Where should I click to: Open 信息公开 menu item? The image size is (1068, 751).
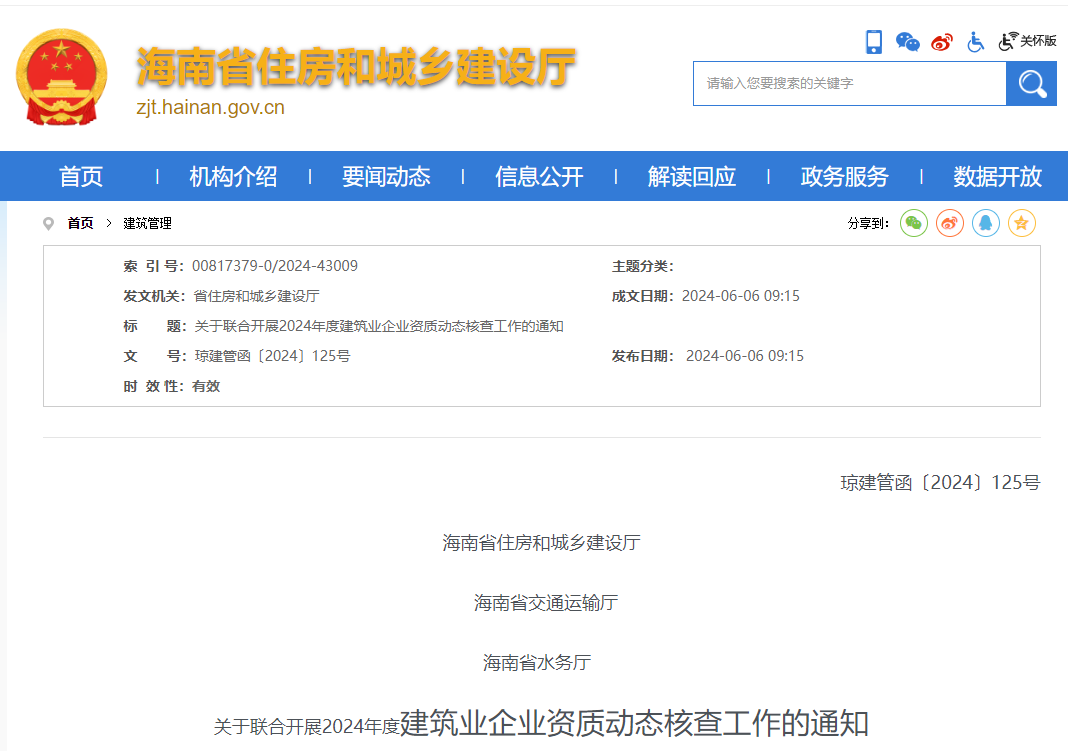point(539,176)
